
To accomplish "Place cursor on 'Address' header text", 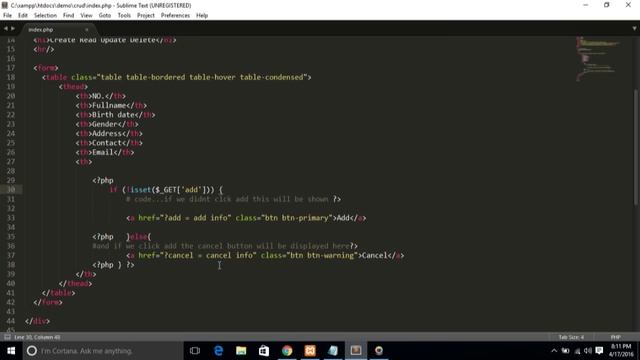I will point(107,133).
